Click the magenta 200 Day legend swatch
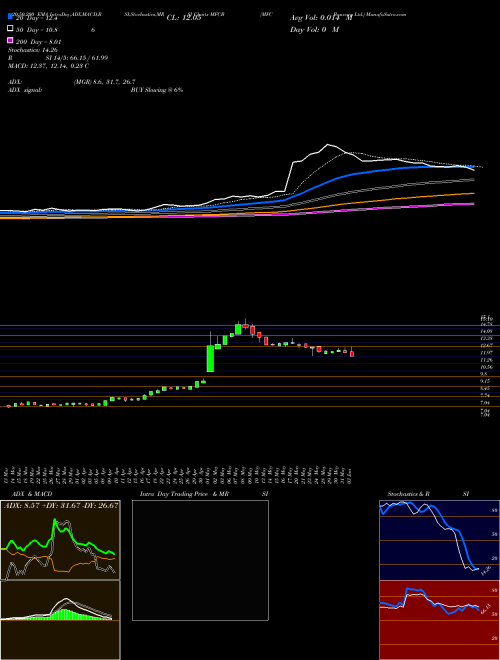The width and height of the screenshot is (500, 660). 10,40
